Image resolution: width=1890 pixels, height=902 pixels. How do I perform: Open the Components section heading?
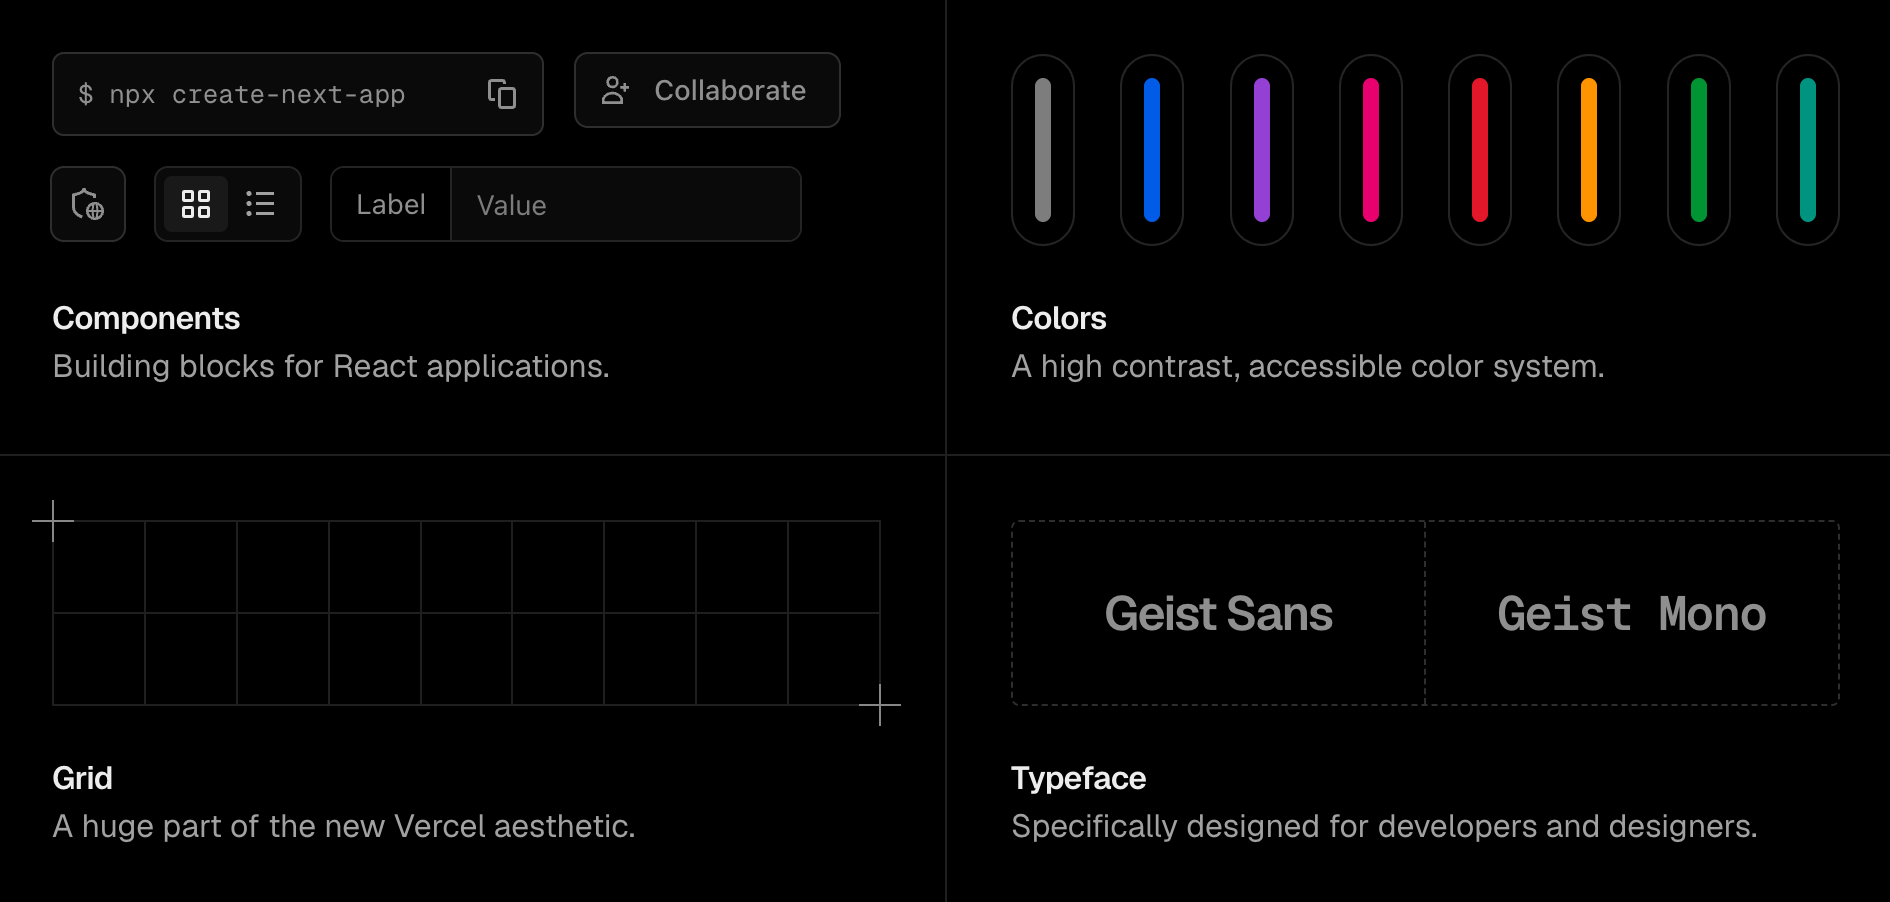[x=146, y=318]
